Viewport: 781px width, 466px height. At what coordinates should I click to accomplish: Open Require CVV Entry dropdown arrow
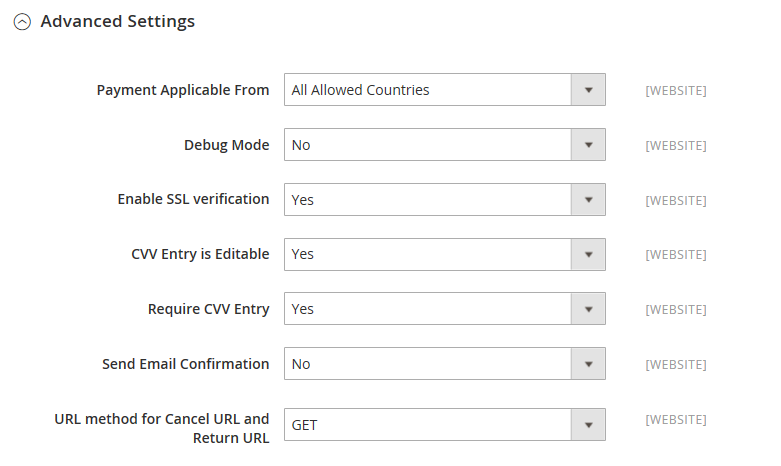588,309
